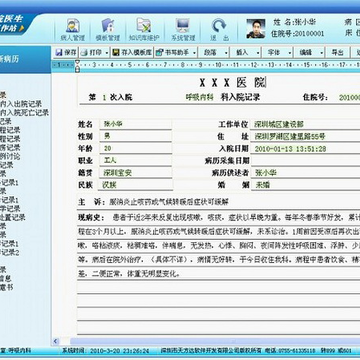Click the 婚姻 field showing 未婚
The width and height of the screenshot is (360, 360).
pyautogui.click(x=306, y=185)
